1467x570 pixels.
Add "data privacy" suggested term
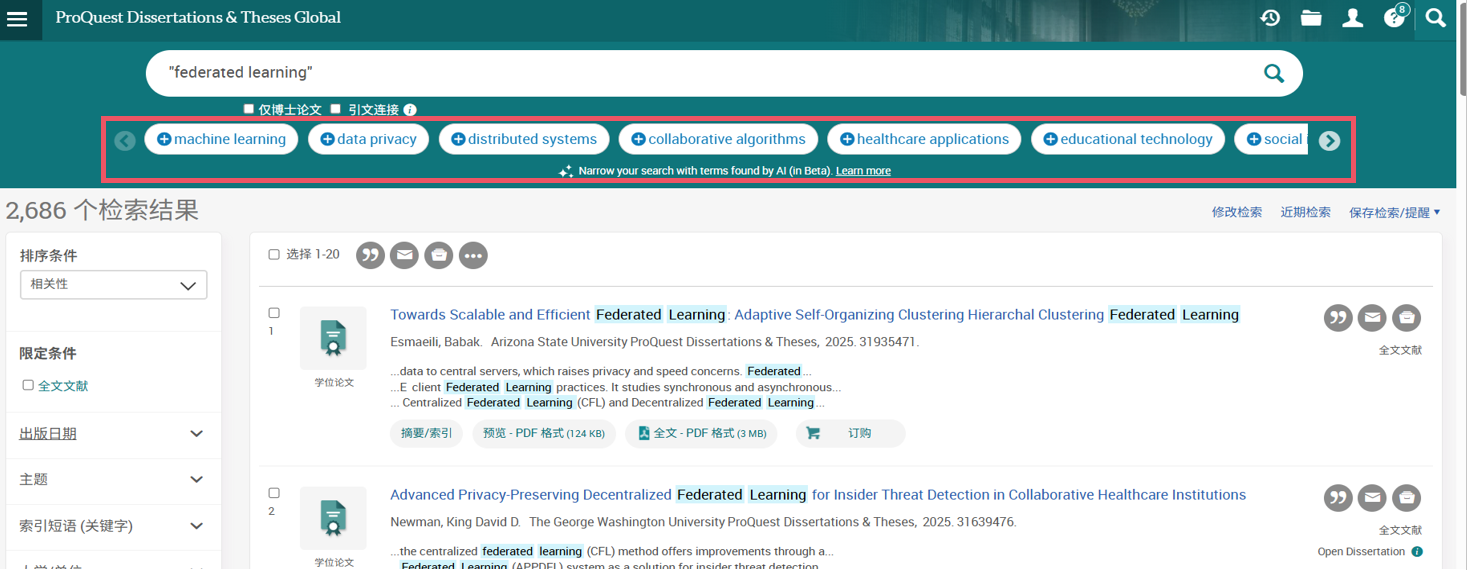368,140
